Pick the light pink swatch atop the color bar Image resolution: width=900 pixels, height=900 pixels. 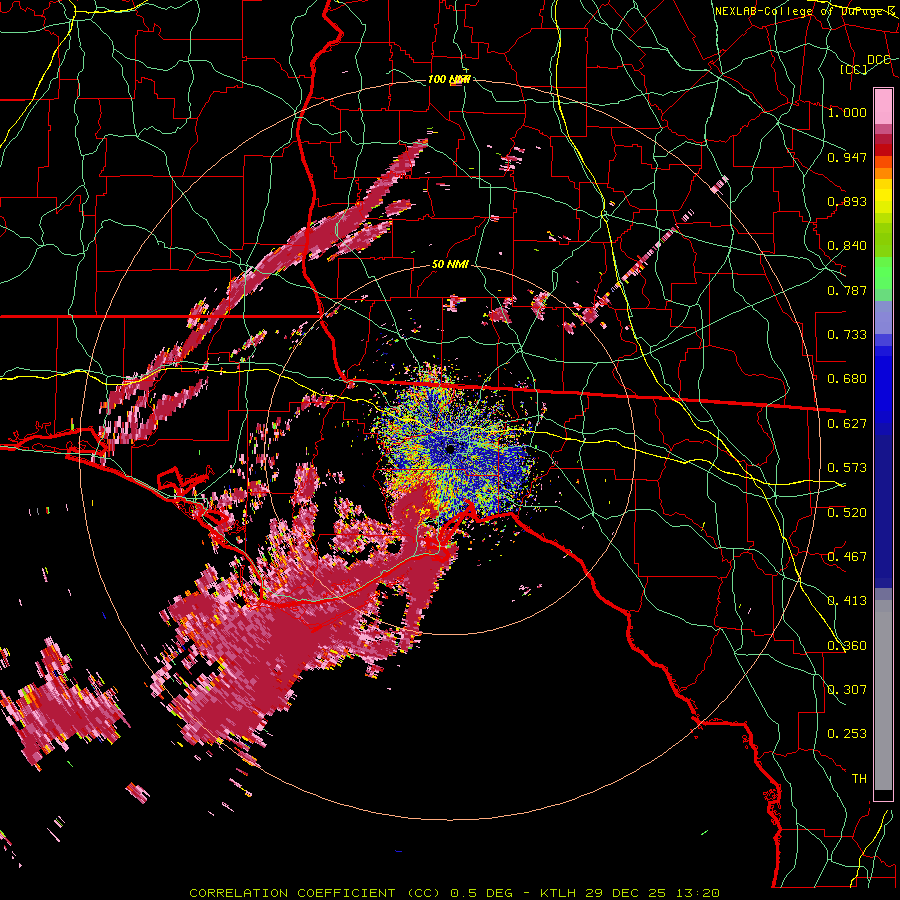tap(883, 106)
